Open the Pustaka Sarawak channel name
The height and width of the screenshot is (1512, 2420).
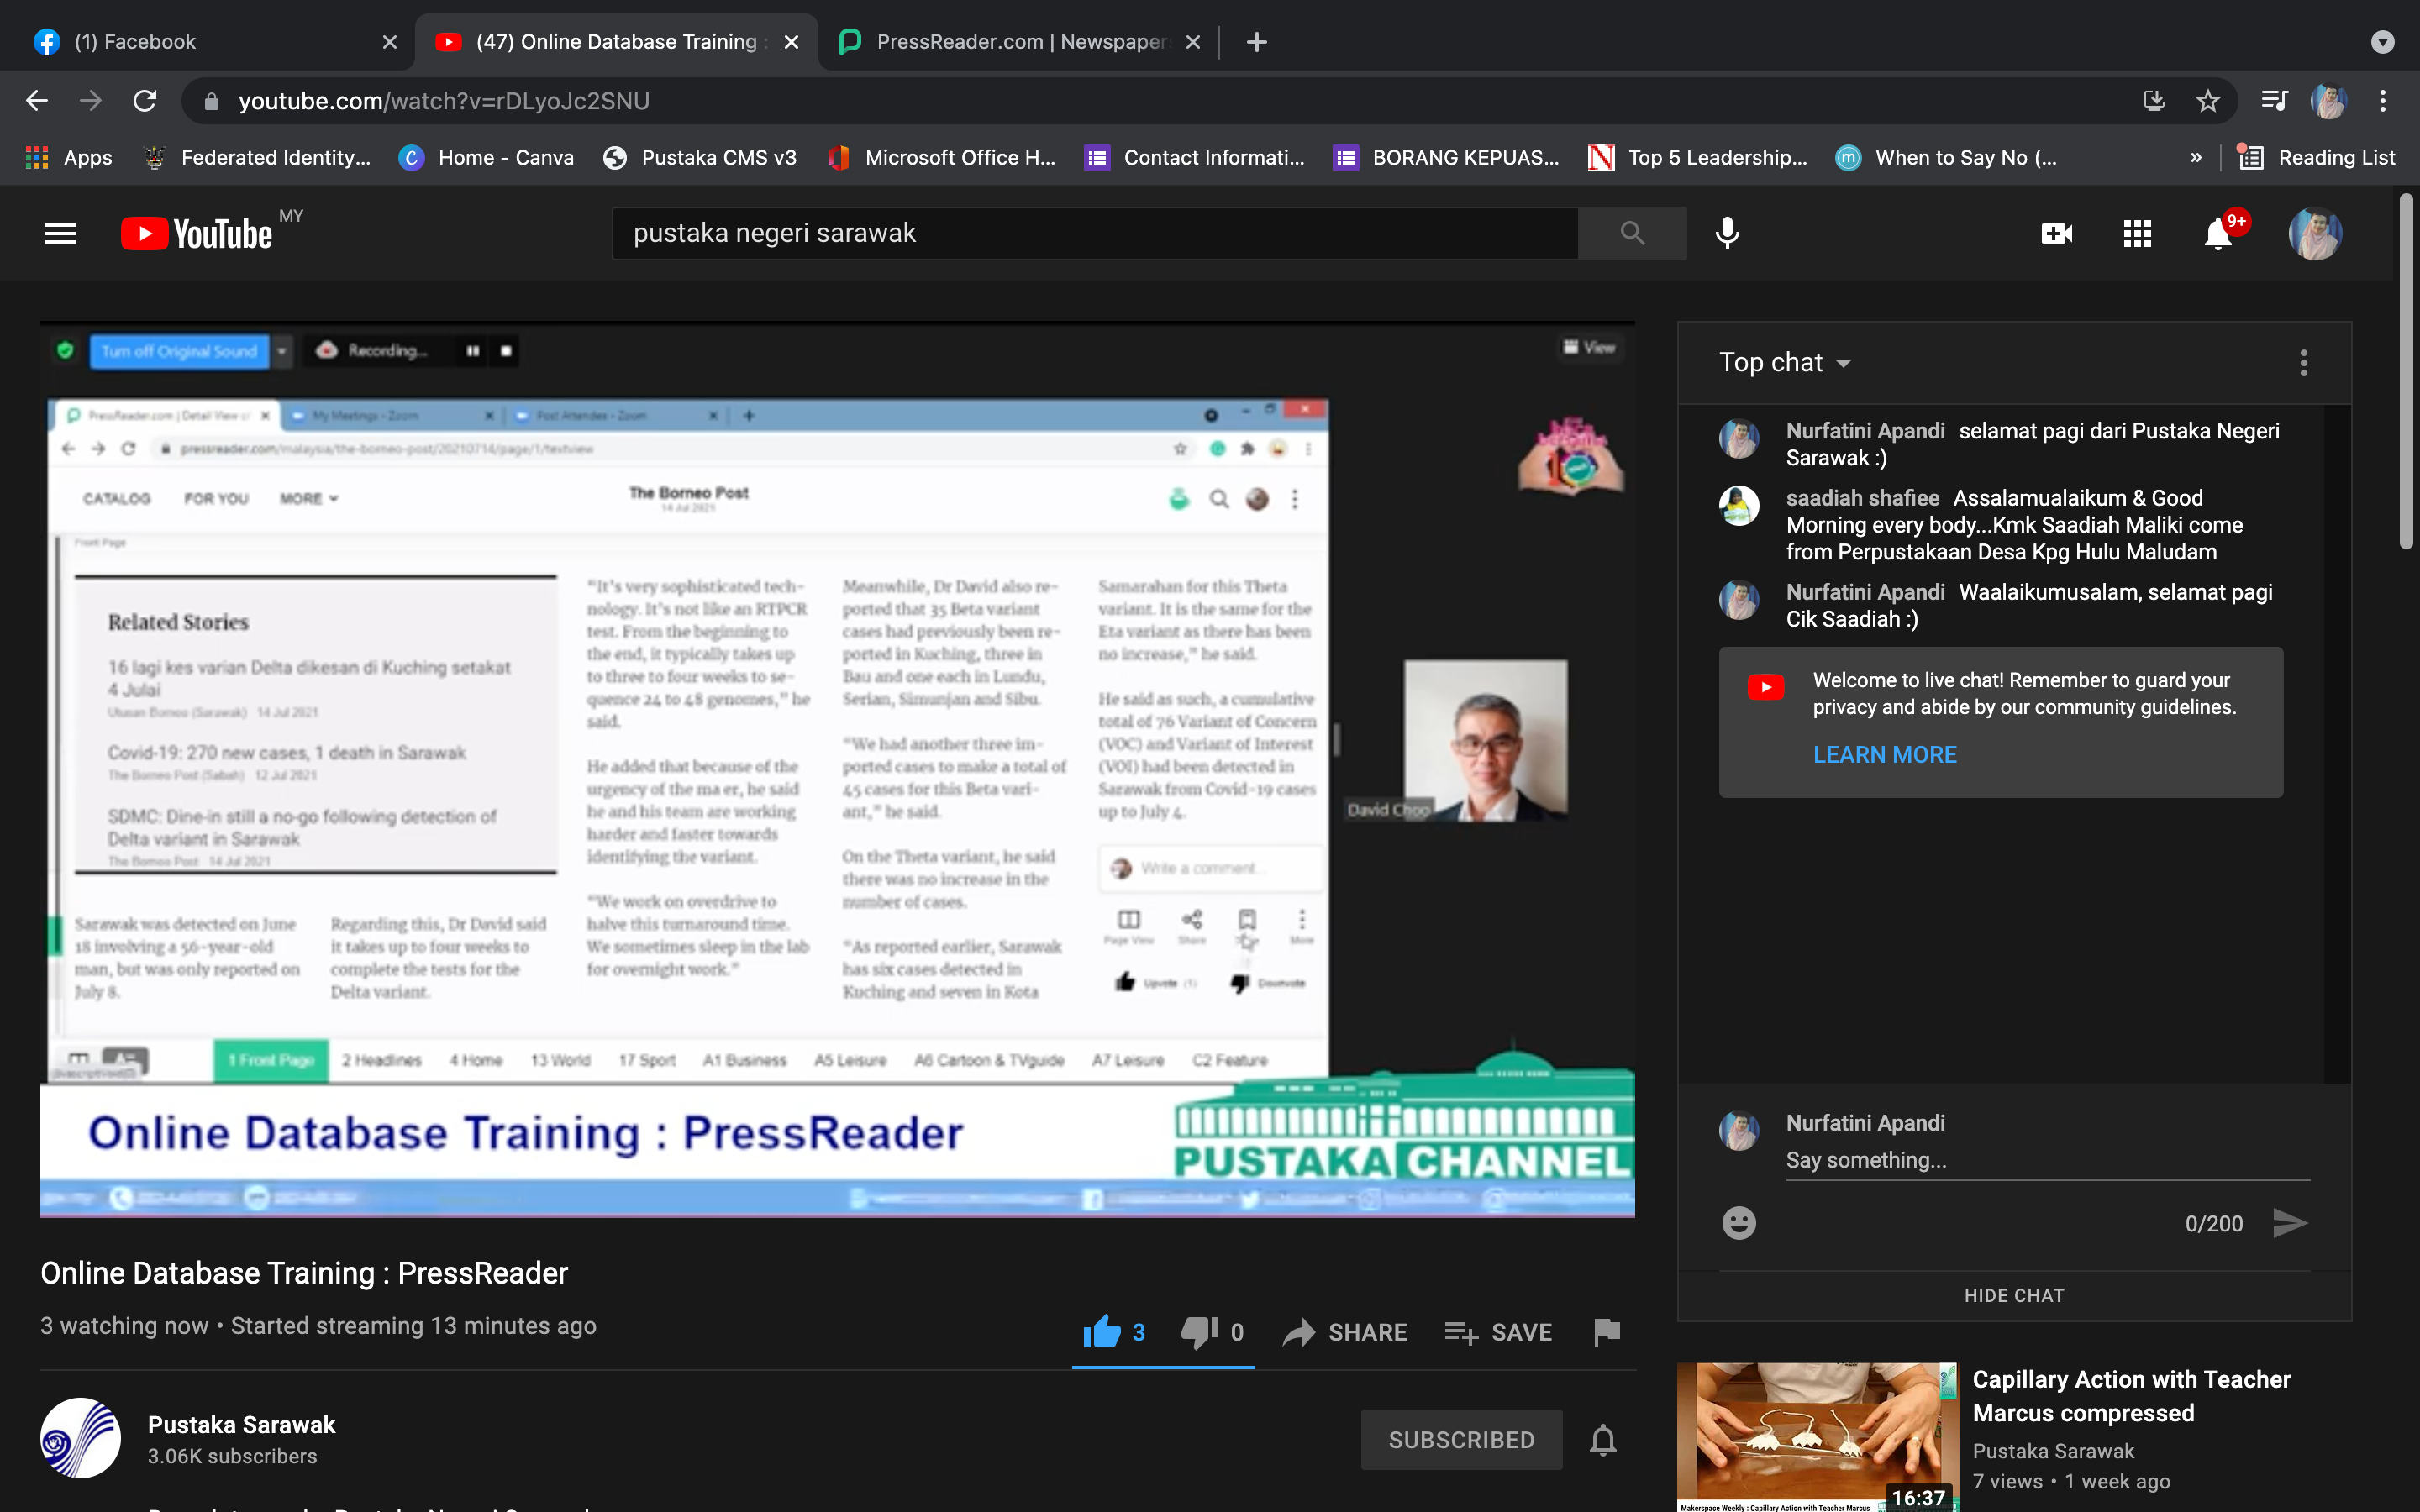tap(241, 1424)
